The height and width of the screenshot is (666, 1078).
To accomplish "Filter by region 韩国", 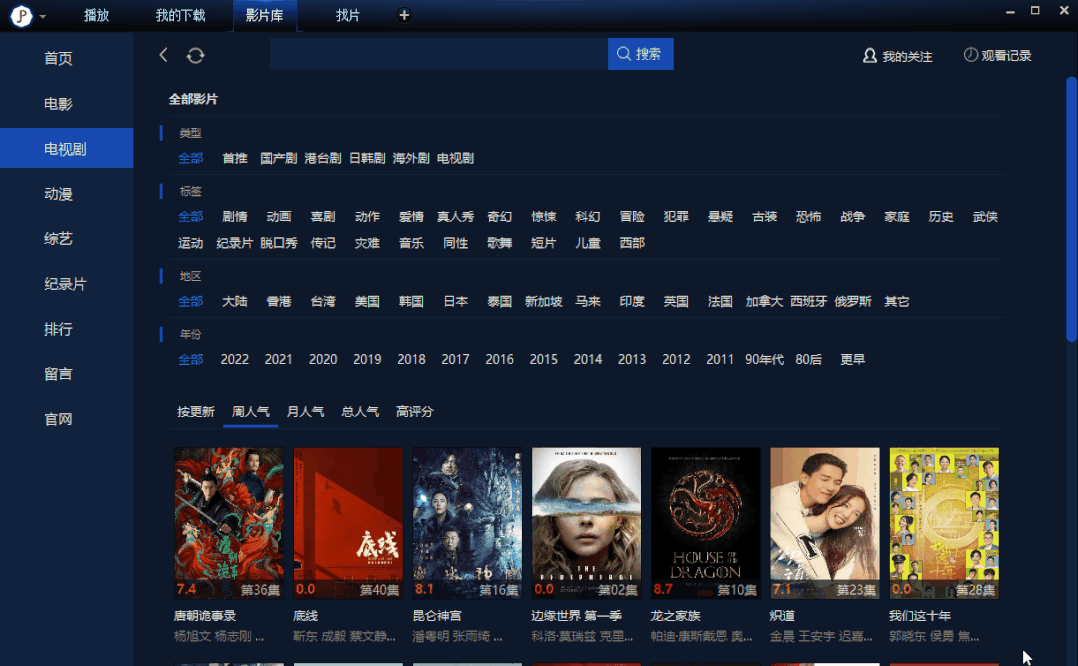I will point(411,301).
